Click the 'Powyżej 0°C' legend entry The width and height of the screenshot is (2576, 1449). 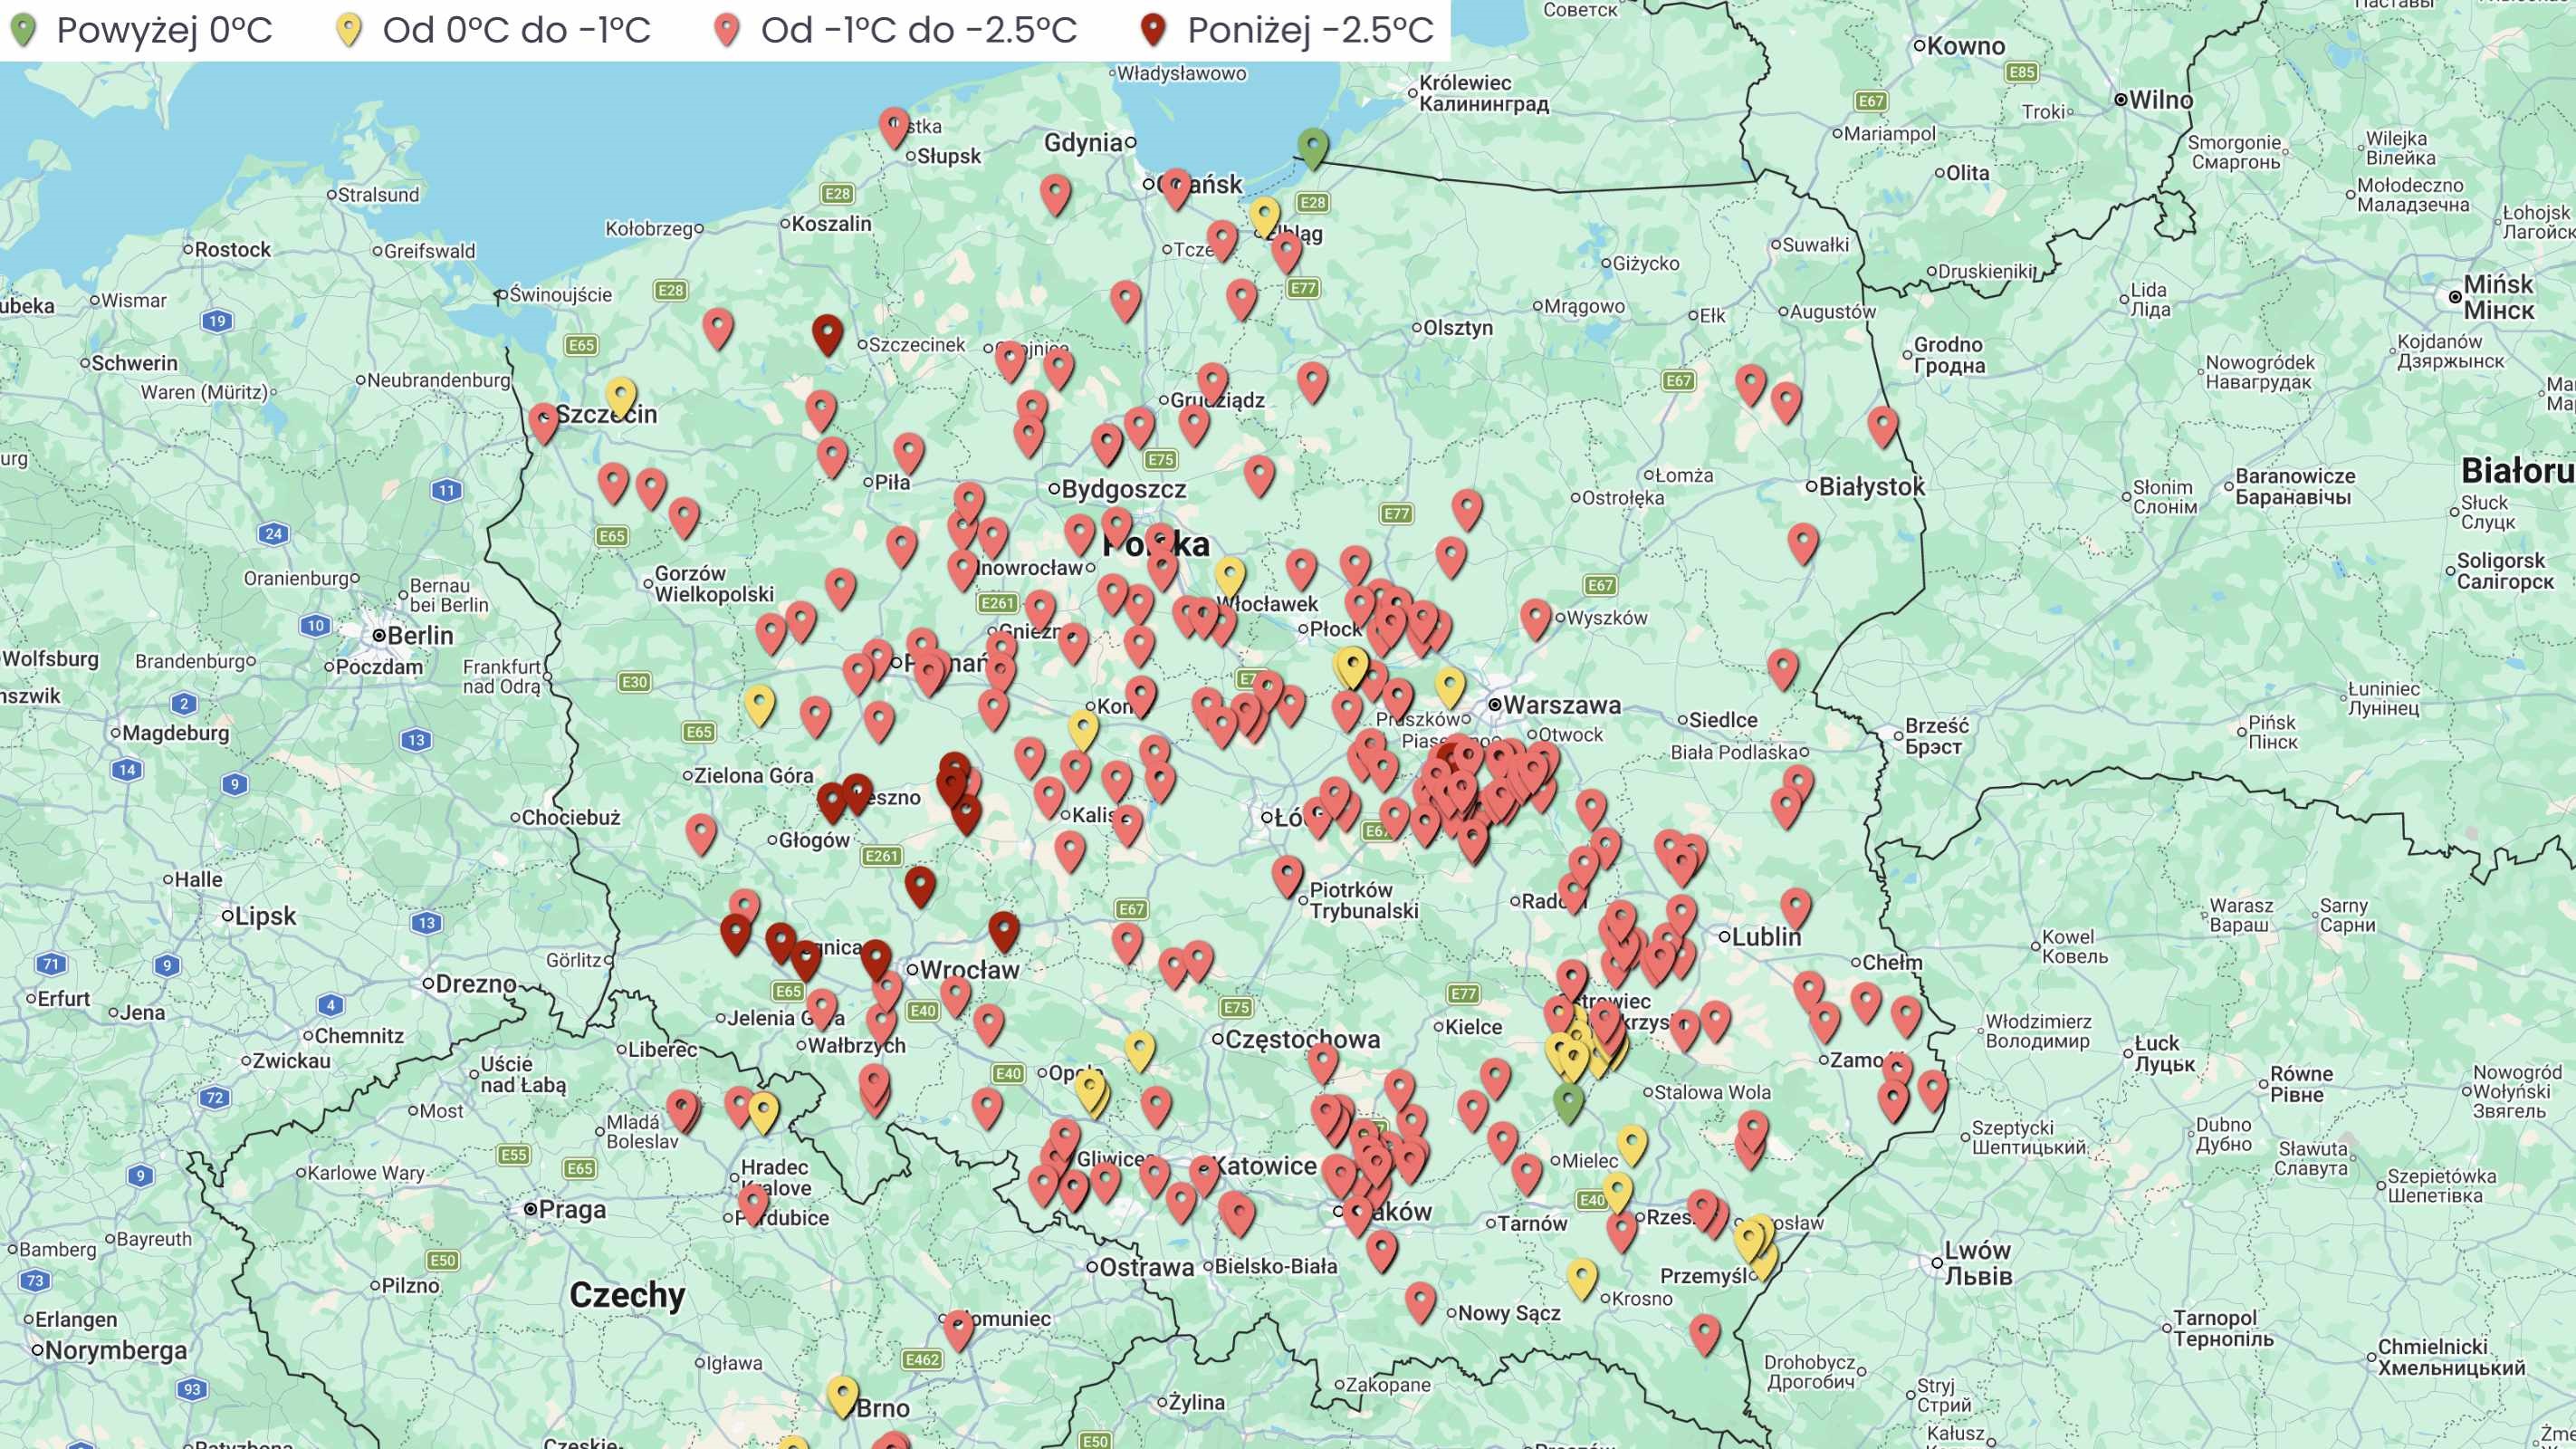pos(163,30)
